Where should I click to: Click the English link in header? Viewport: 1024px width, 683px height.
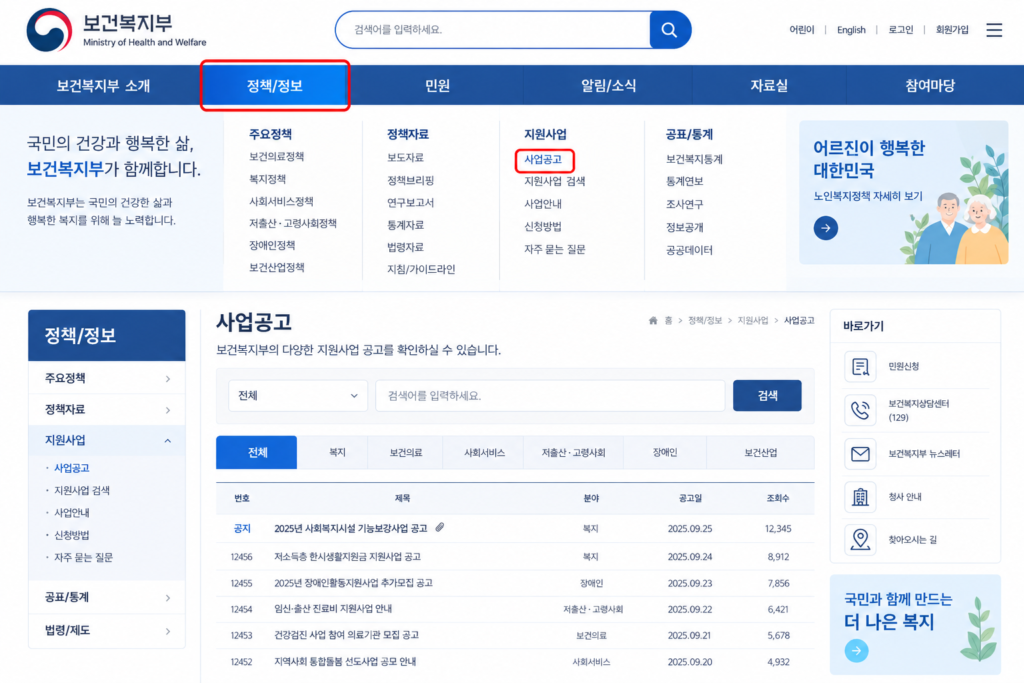(851, 30)
